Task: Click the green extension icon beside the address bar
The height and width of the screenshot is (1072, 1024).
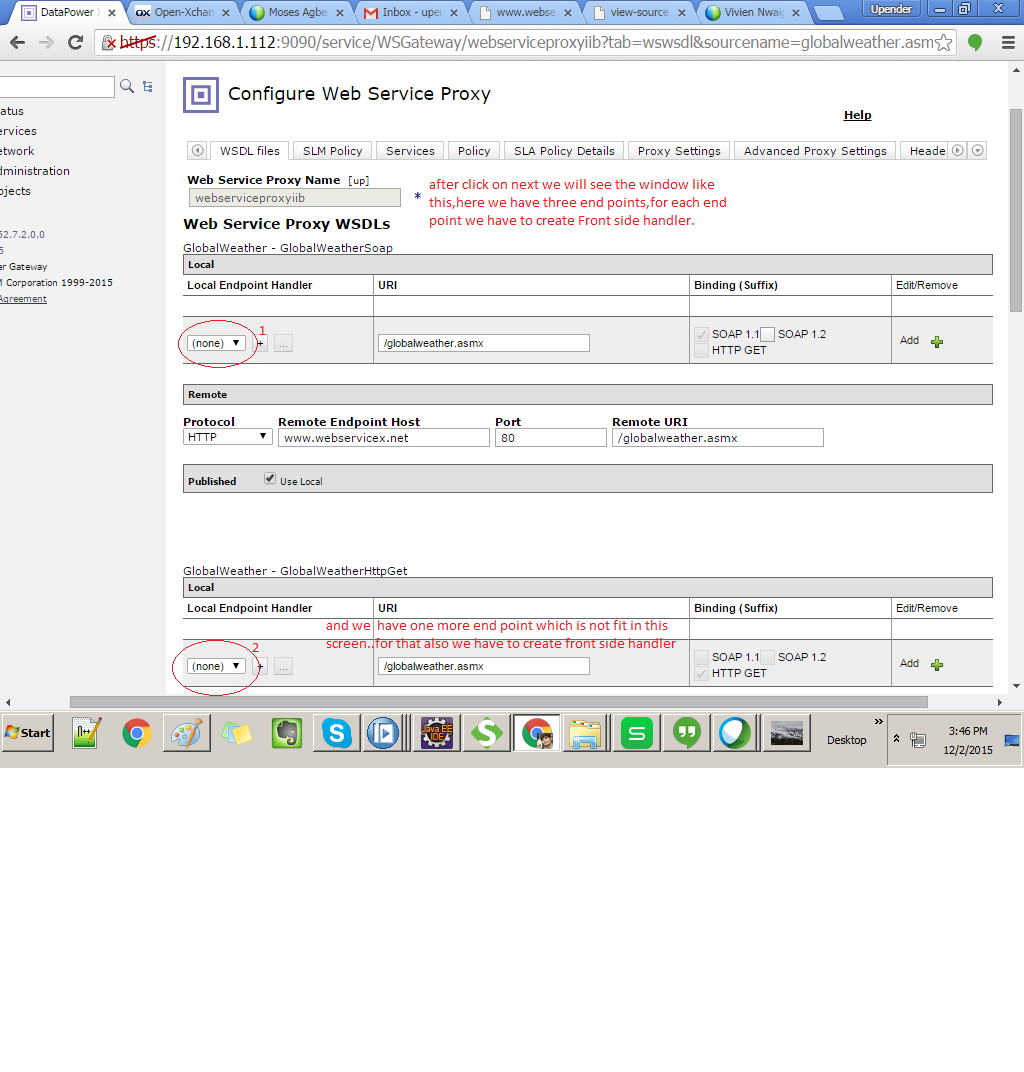Action: coord(975,43)
